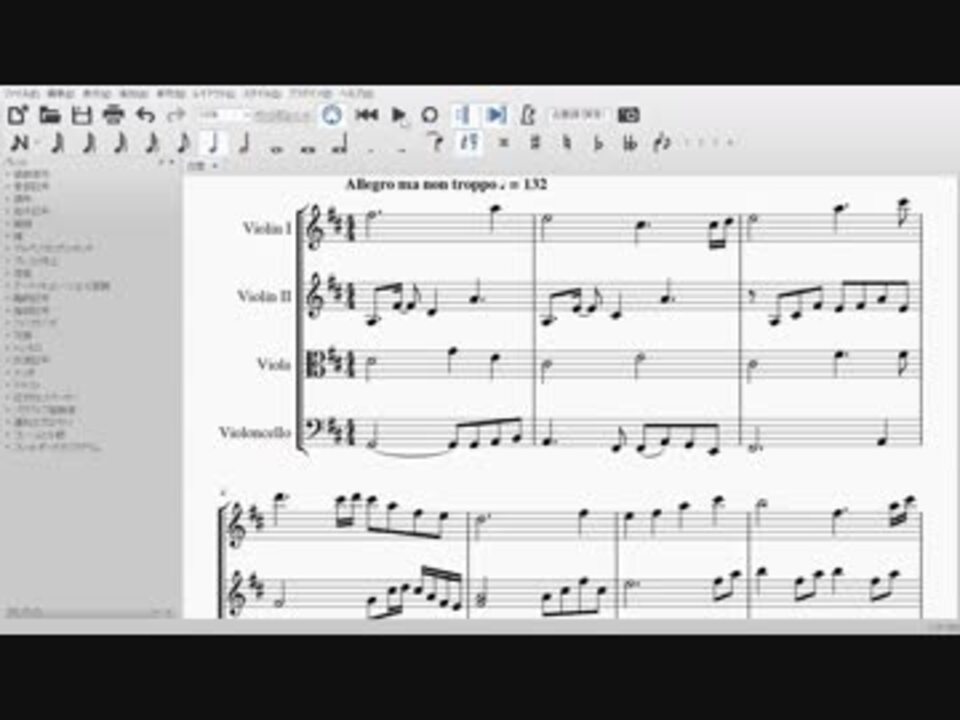960x720 pixels.
Task: Expand the 拍子記号 time signatures palette
Action: pyautogui.click(x=32, y=211)
